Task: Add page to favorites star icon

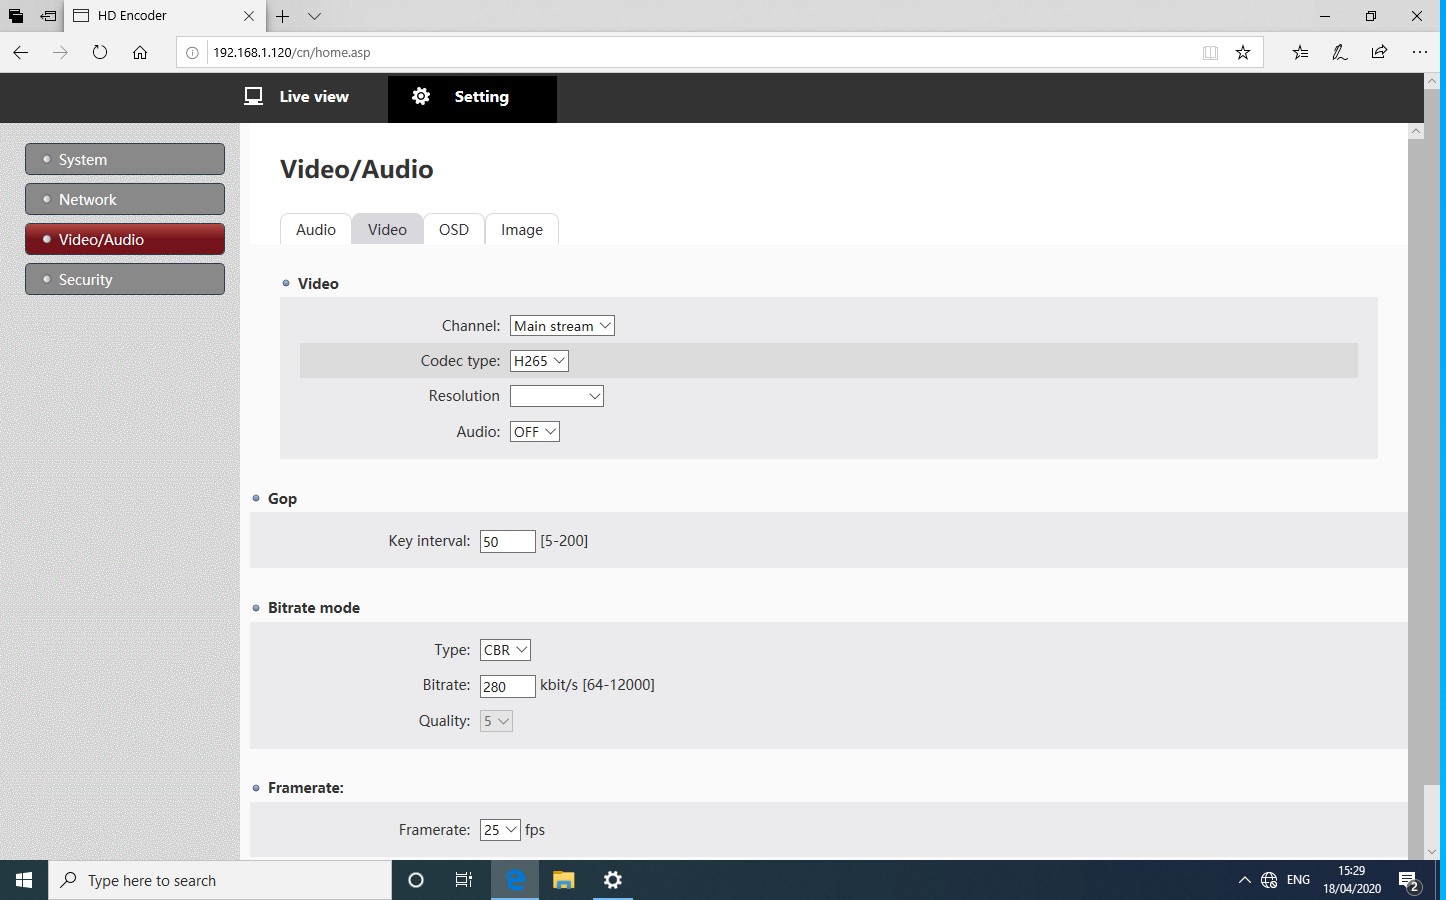Action: [1243, 52]
